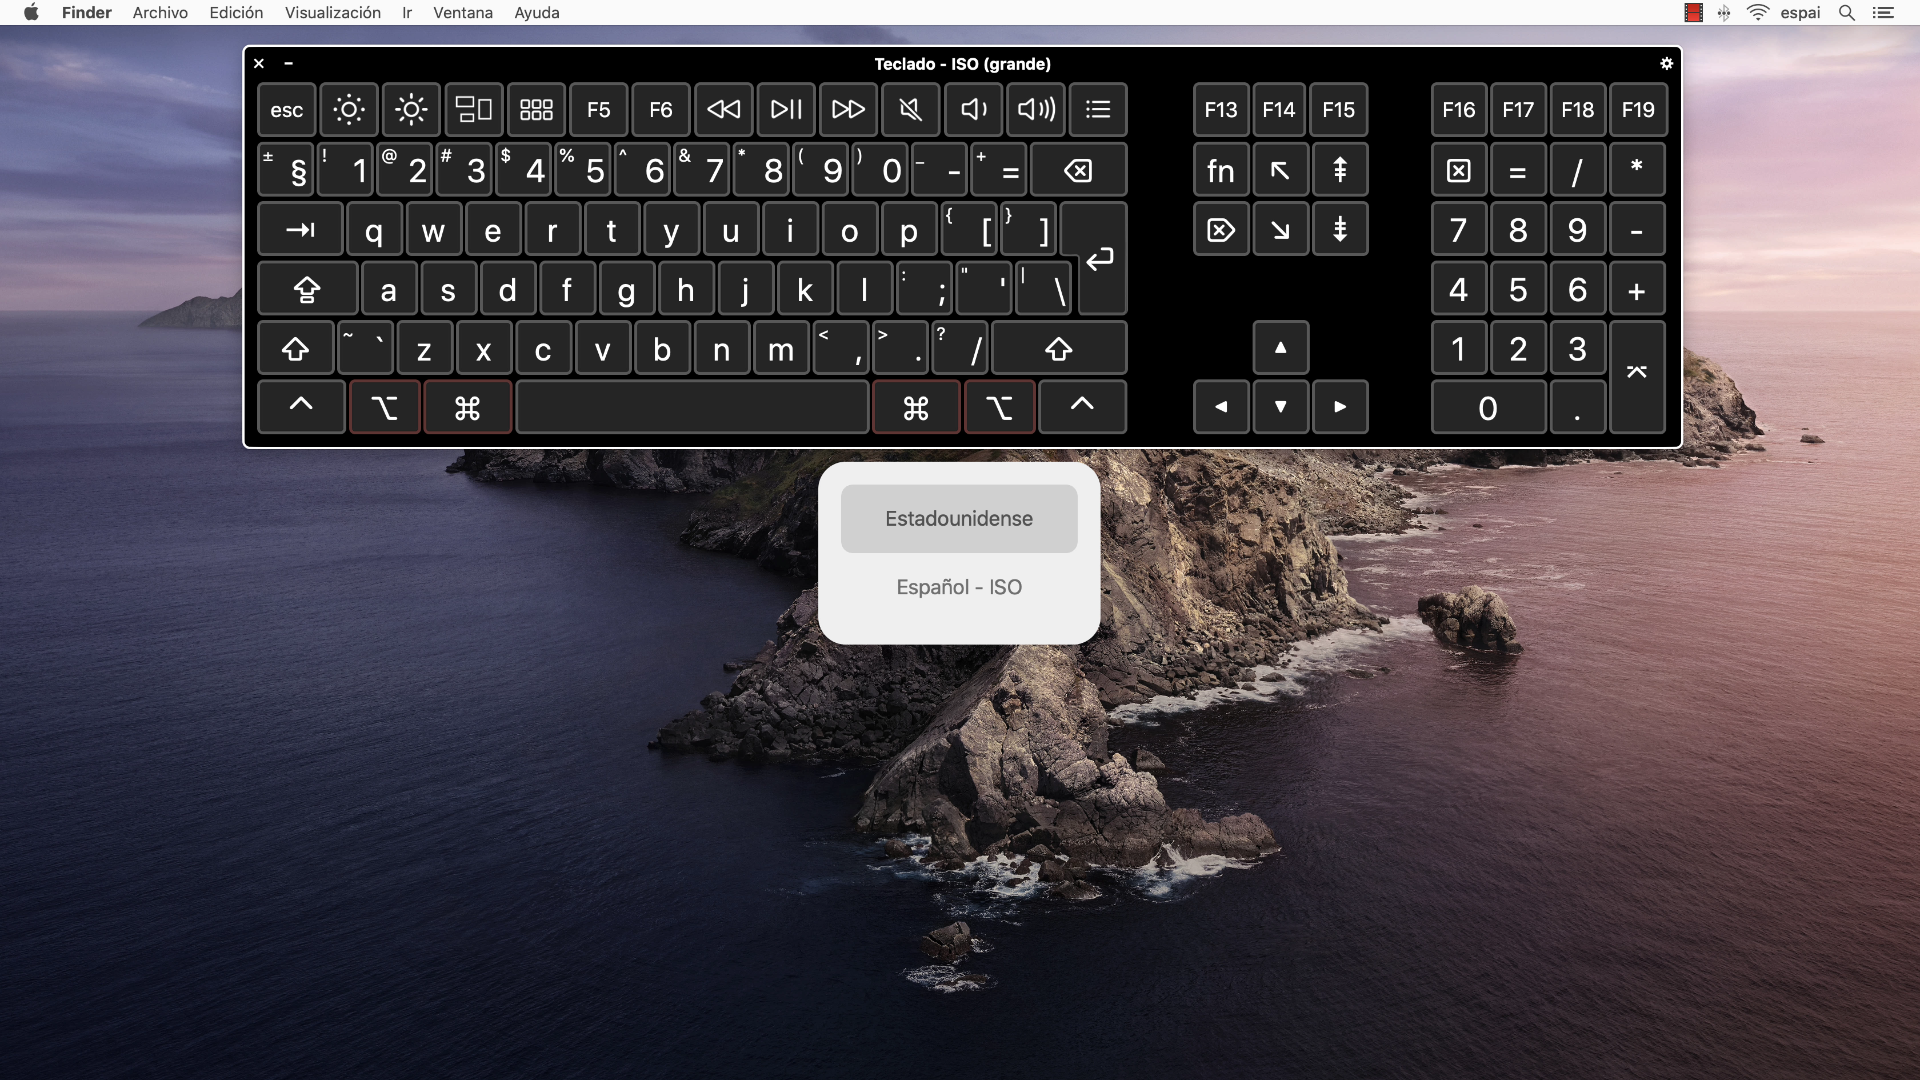Open the Visualización menu
Screen dimensions: 1920x1080
[332, 13]
